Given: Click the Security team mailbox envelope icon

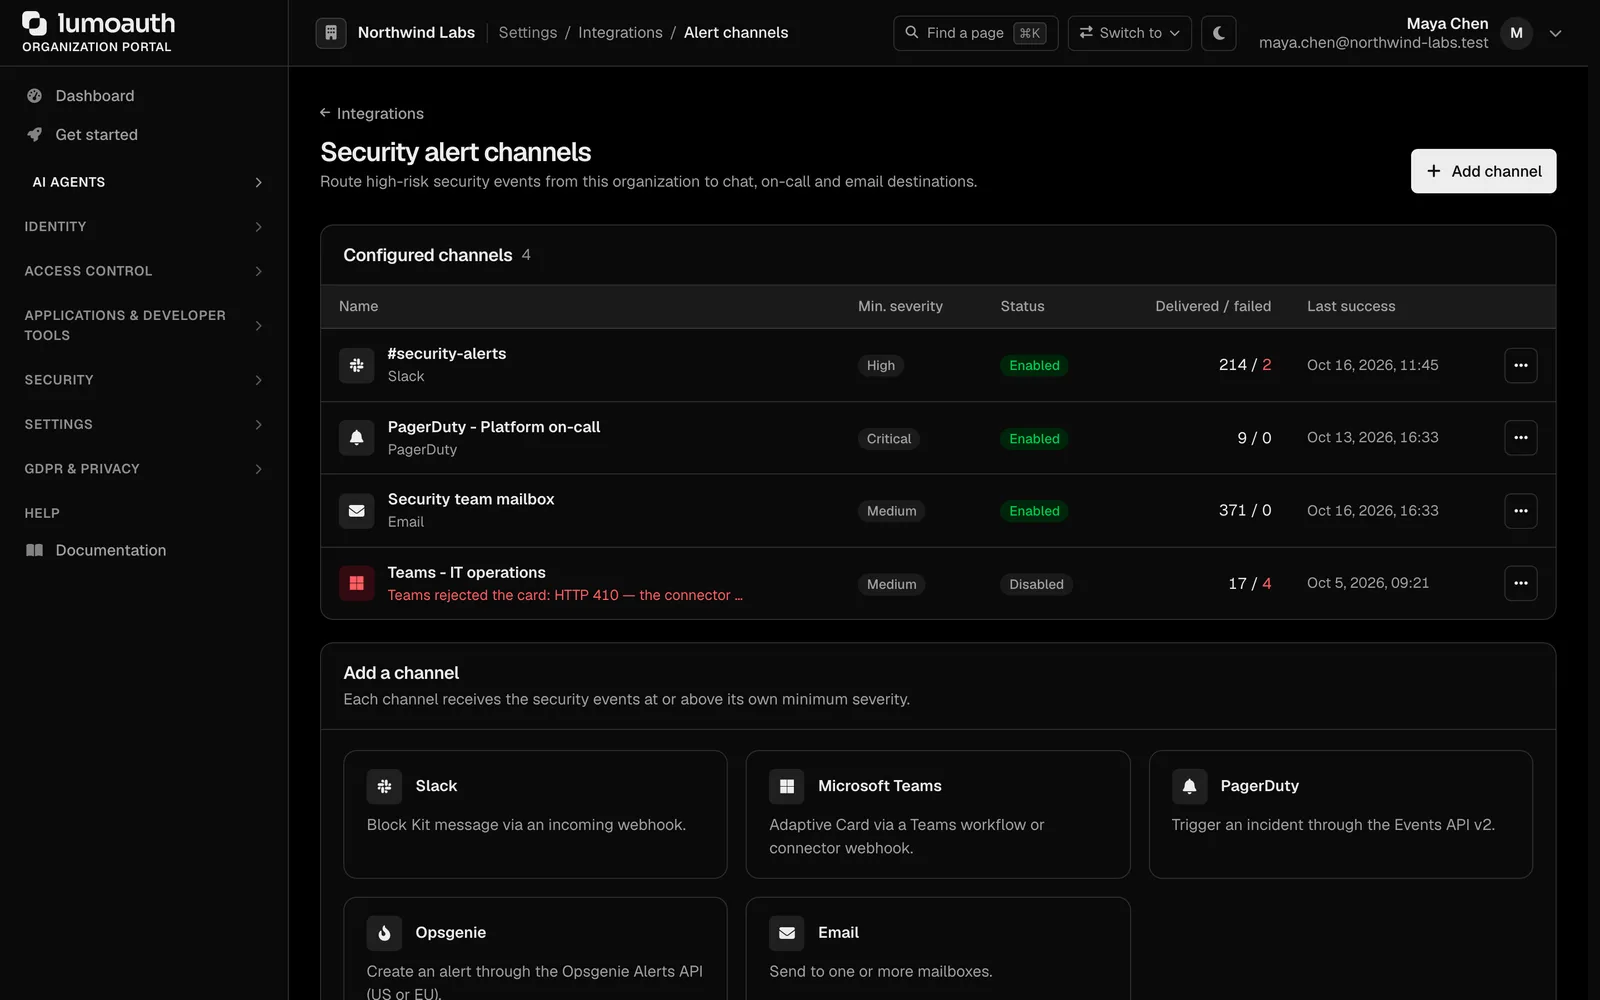Looking at the screenshot, I should click(356, 511).
